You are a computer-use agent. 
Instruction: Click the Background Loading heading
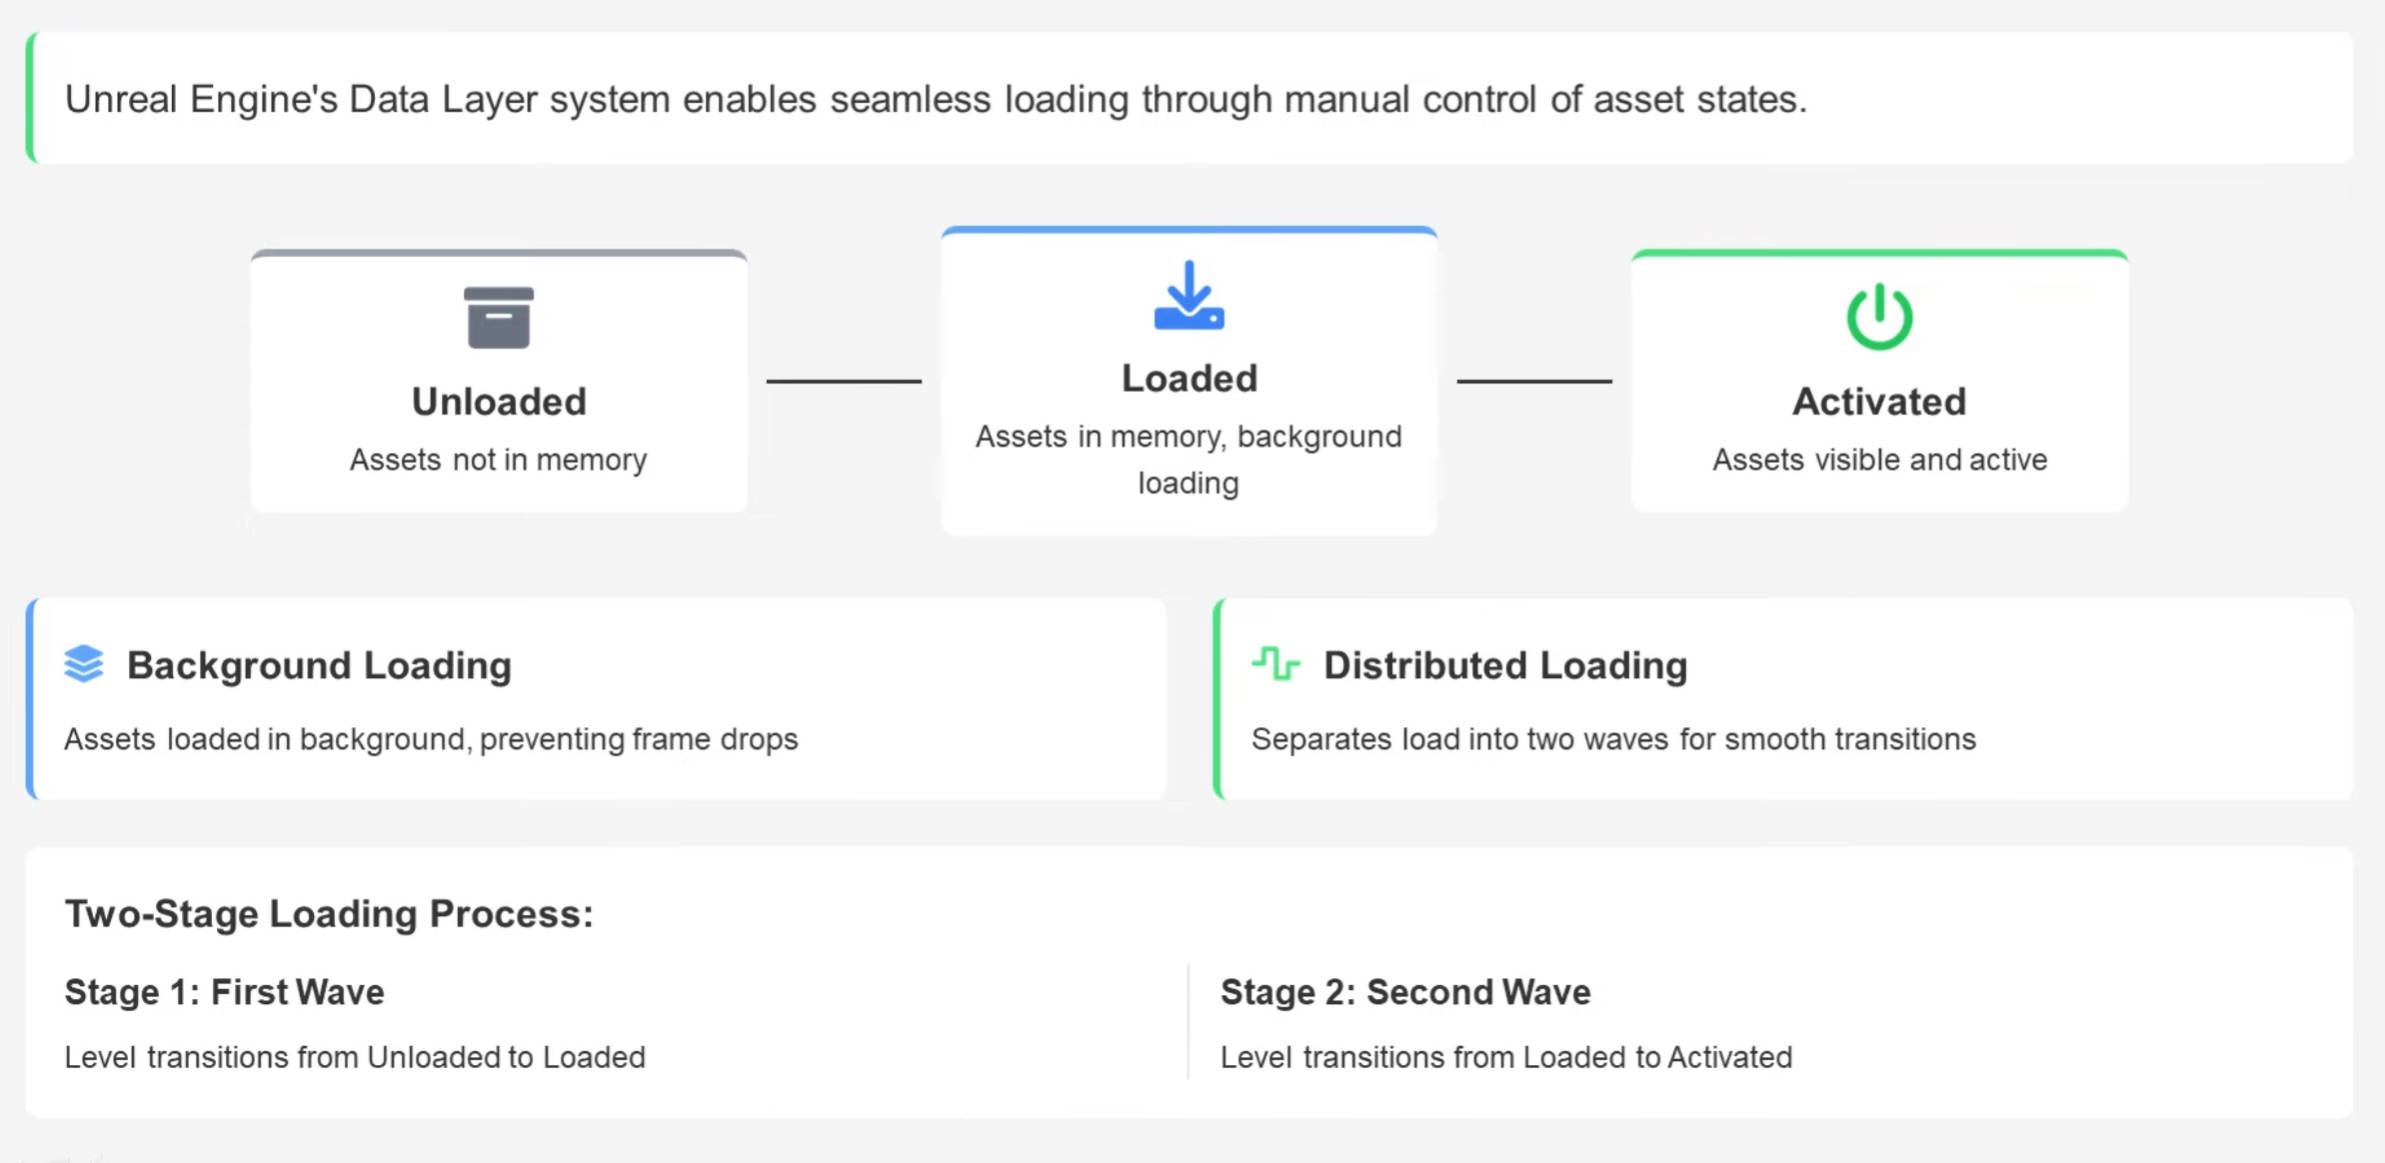click(x=319, y=666)
